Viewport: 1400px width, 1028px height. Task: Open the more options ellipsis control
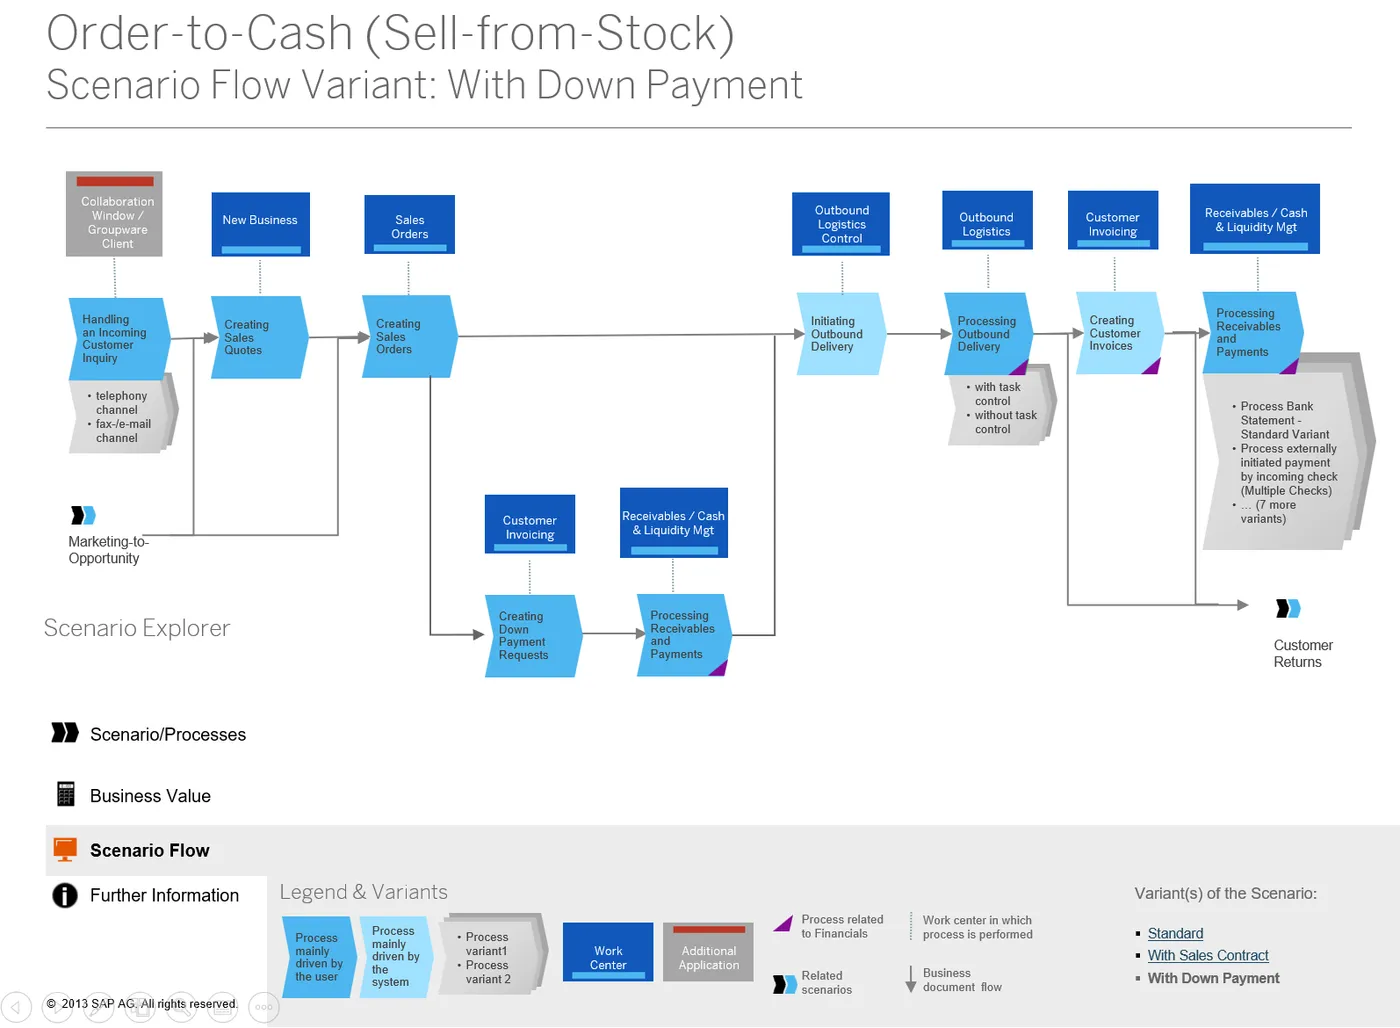(263, 1007)
